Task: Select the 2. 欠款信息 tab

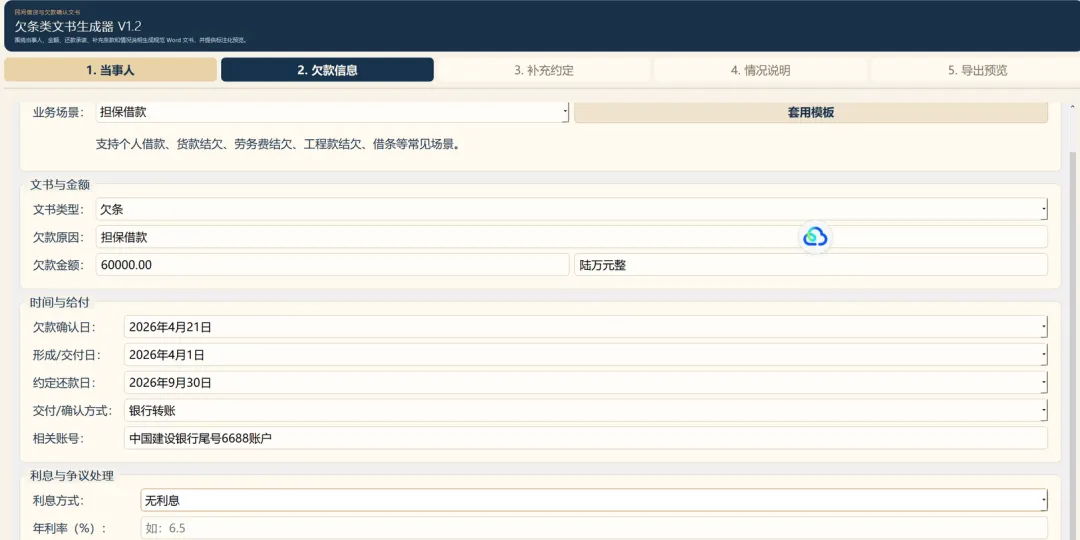Action: tap(327, 70)
